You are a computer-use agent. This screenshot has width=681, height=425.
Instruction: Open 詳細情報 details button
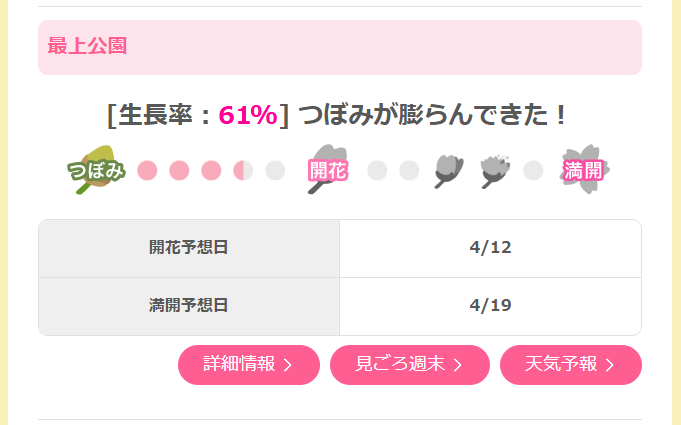(248, 364)
